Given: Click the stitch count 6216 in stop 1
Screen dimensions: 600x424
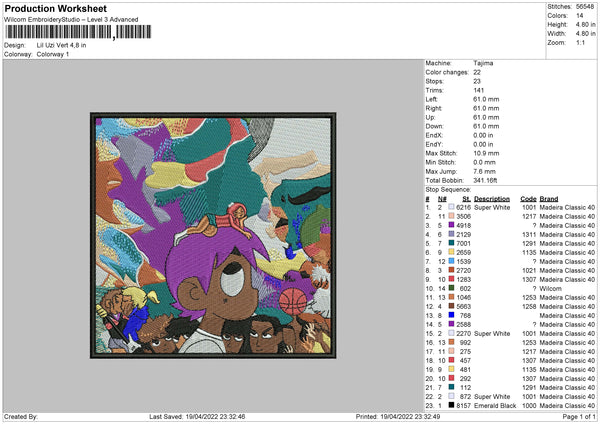Looking at the screenshot, I should (463, 207).
